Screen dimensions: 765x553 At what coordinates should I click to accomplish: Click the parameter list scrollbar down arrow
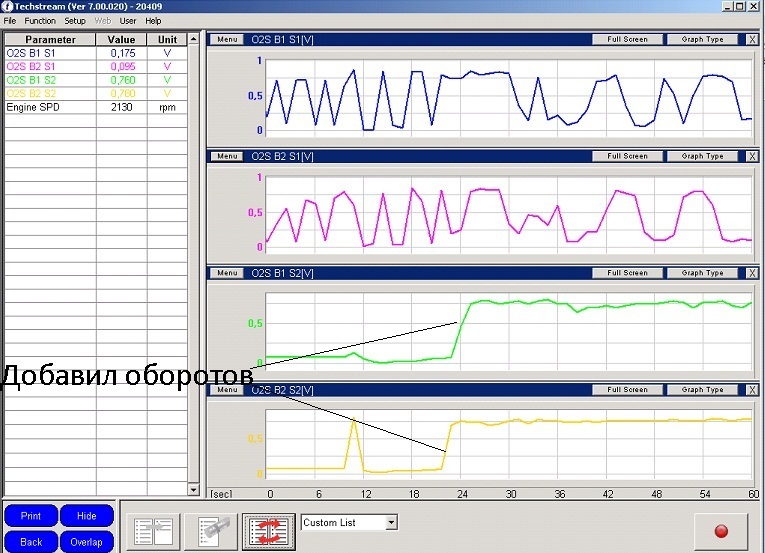pos(194,490)
